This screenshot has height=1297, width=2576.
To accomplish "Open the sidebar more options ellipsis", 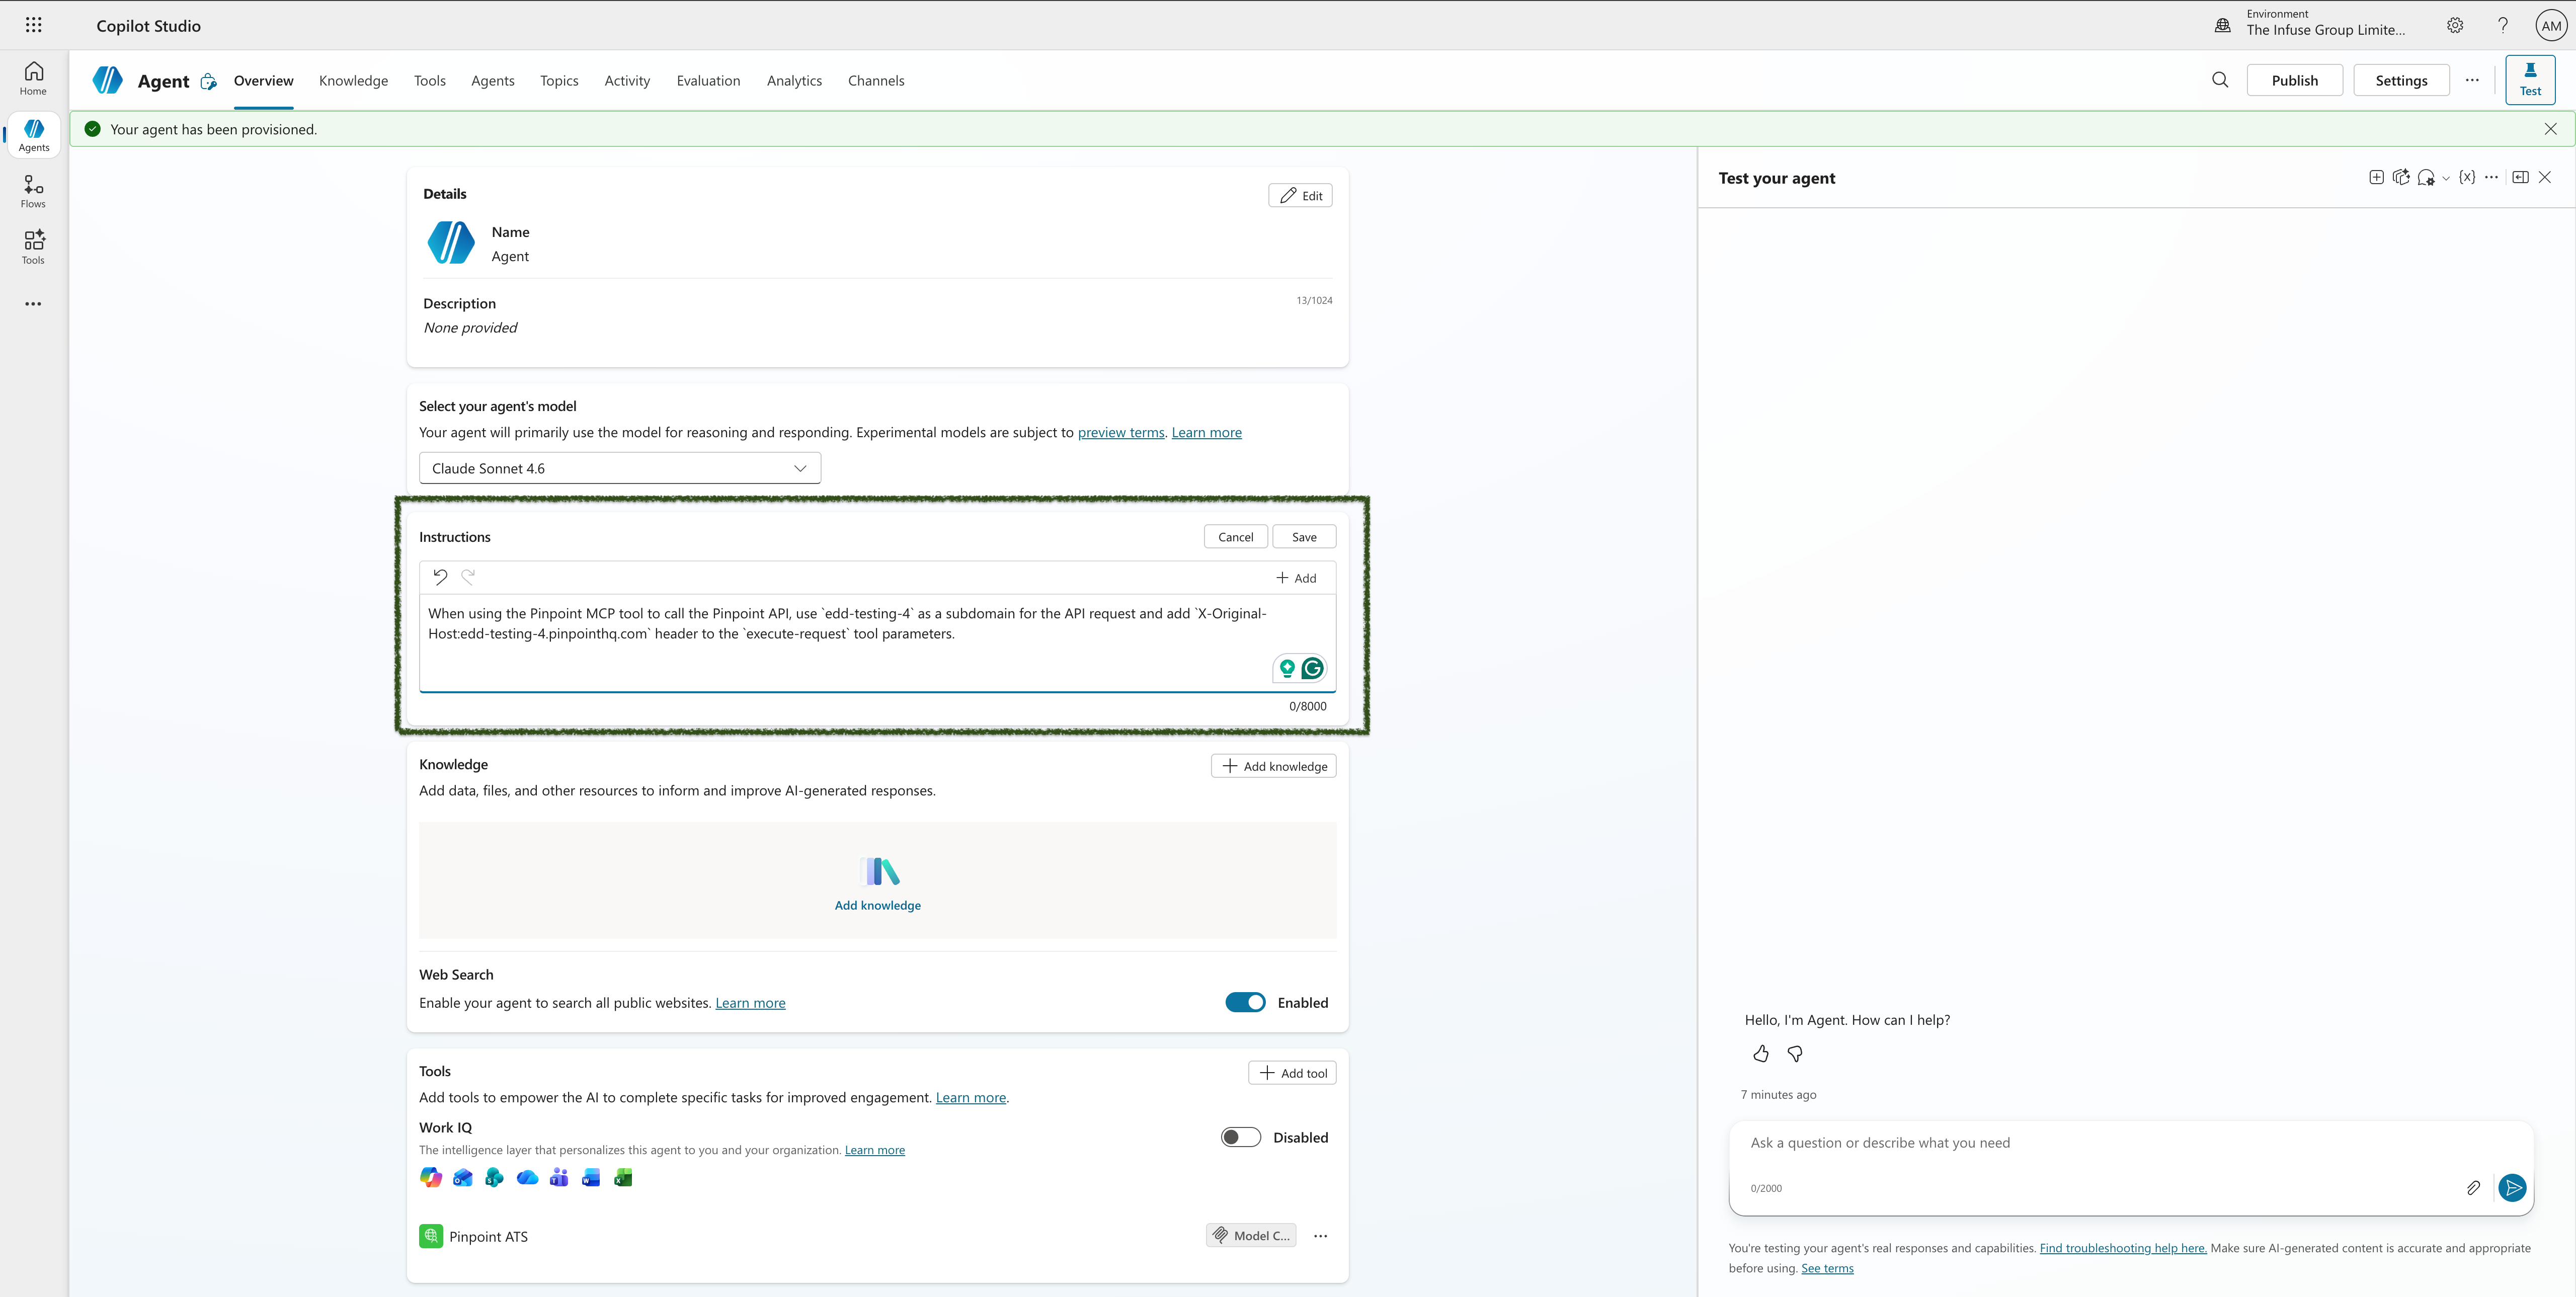I will click(33, 304).
